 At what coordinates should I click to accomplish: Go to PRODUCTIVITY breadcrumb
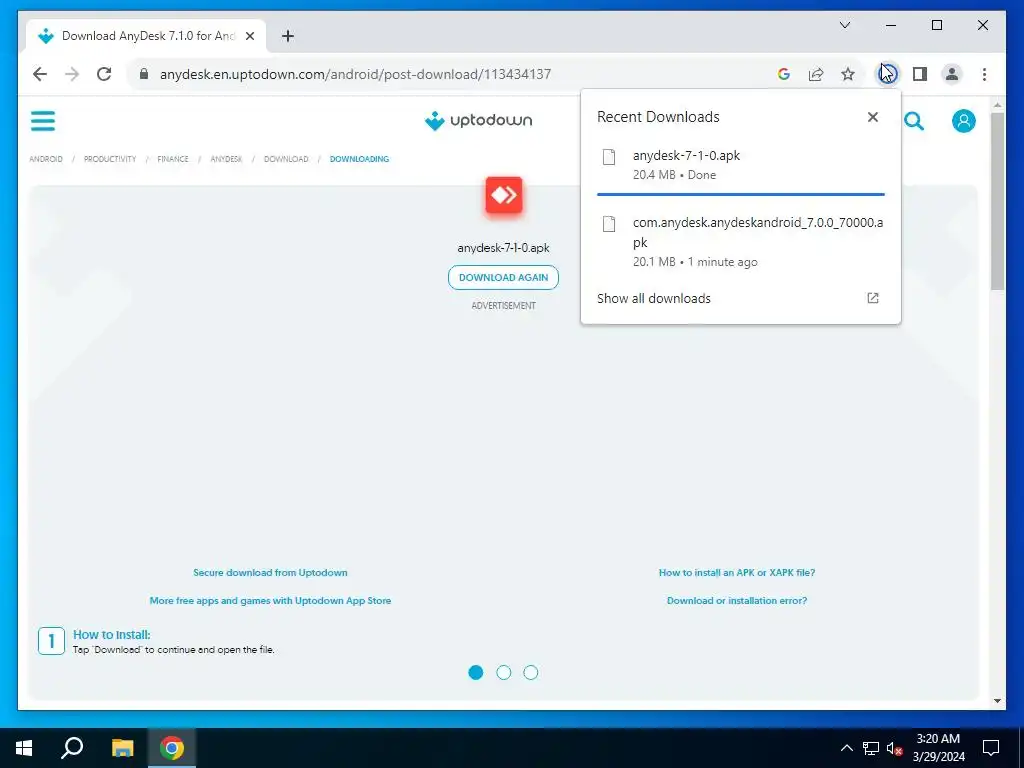[110, 159]
